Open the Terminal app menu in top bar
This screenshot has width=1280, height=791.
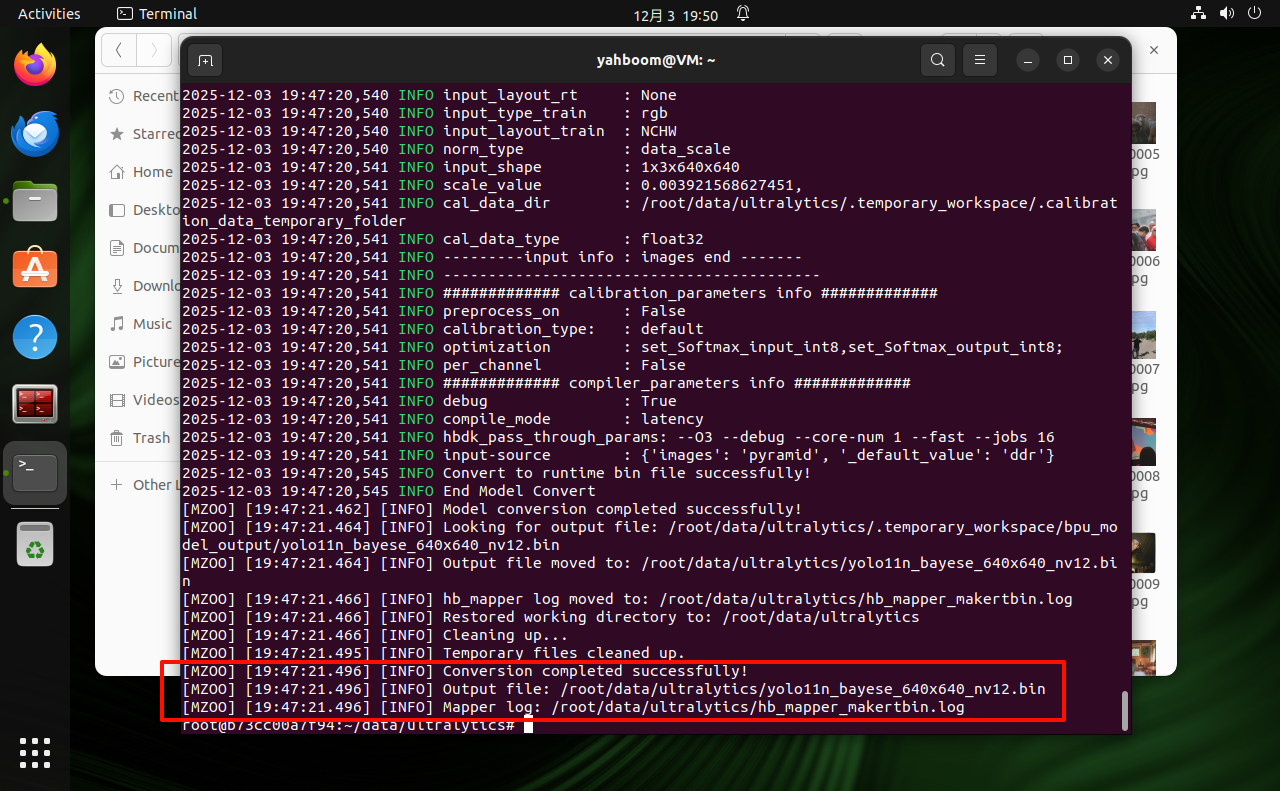click(157, 14)
